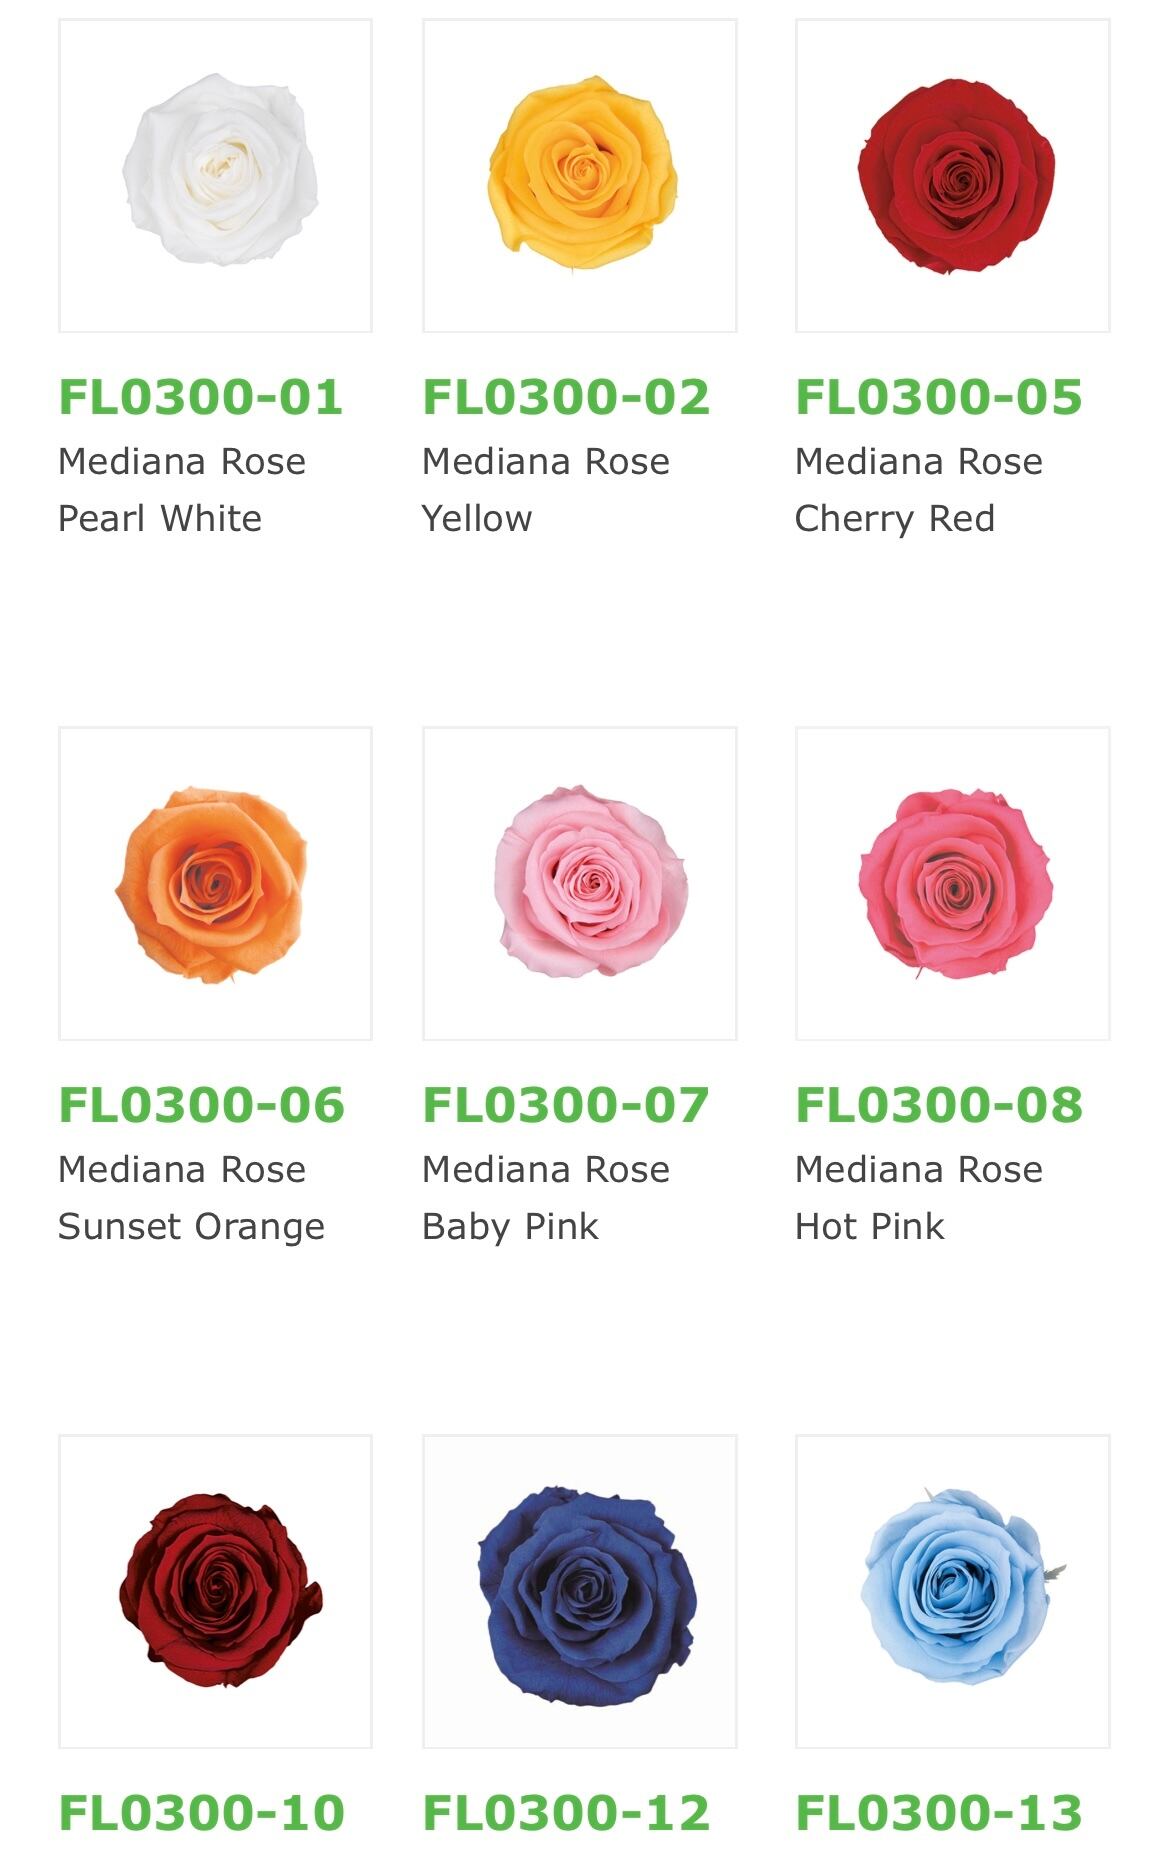Select the Yellow rose image
The width and height of the screenshot is (1169, 1851).
tap(579, 175)
